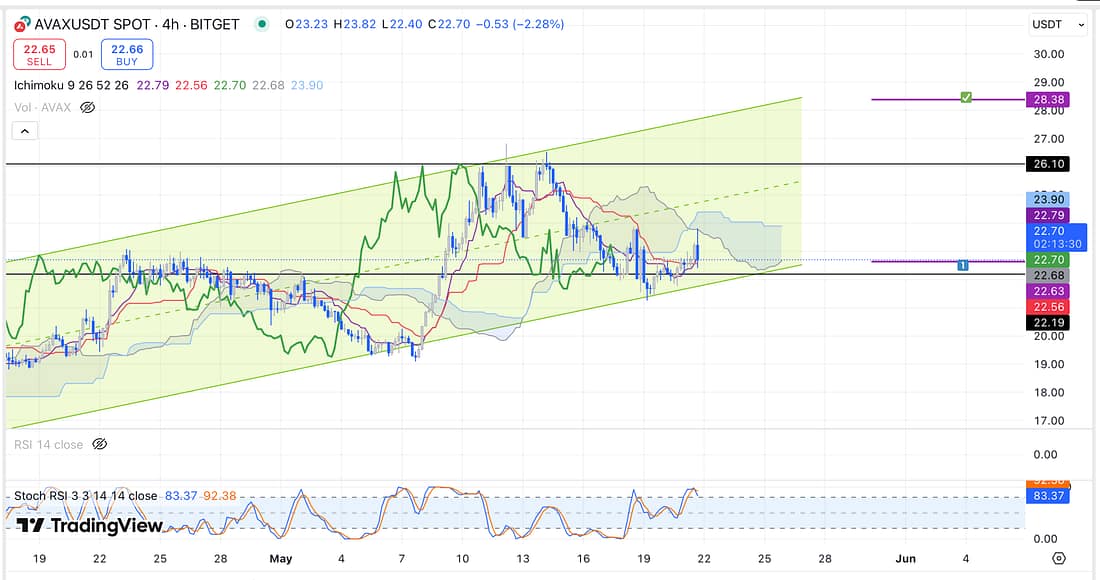Select the Stoch RSI 3 3 14 14 legend
Viewport: 1100px width, 580px height.
(85, 496)
